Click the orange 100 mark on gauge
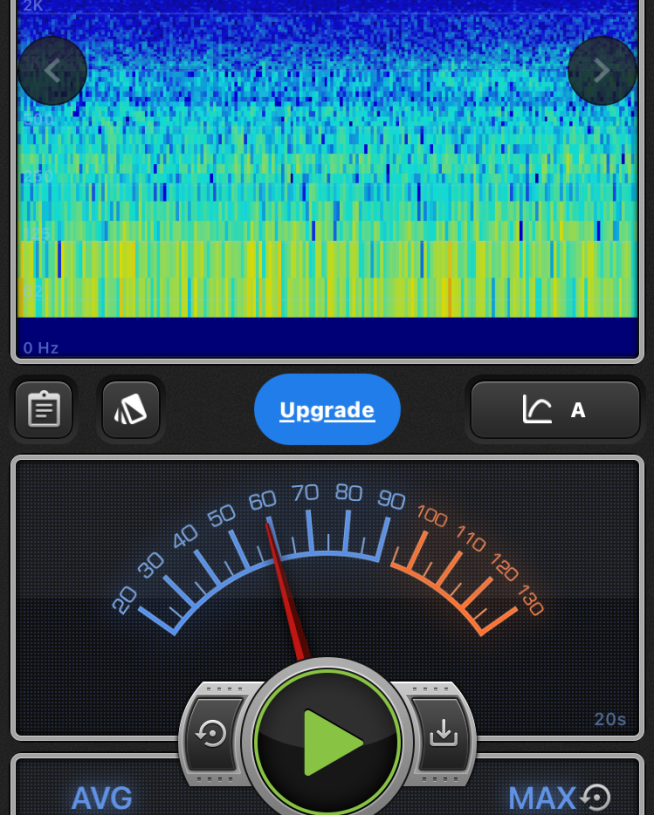This screenshot has height=815, width=654. 432,516
